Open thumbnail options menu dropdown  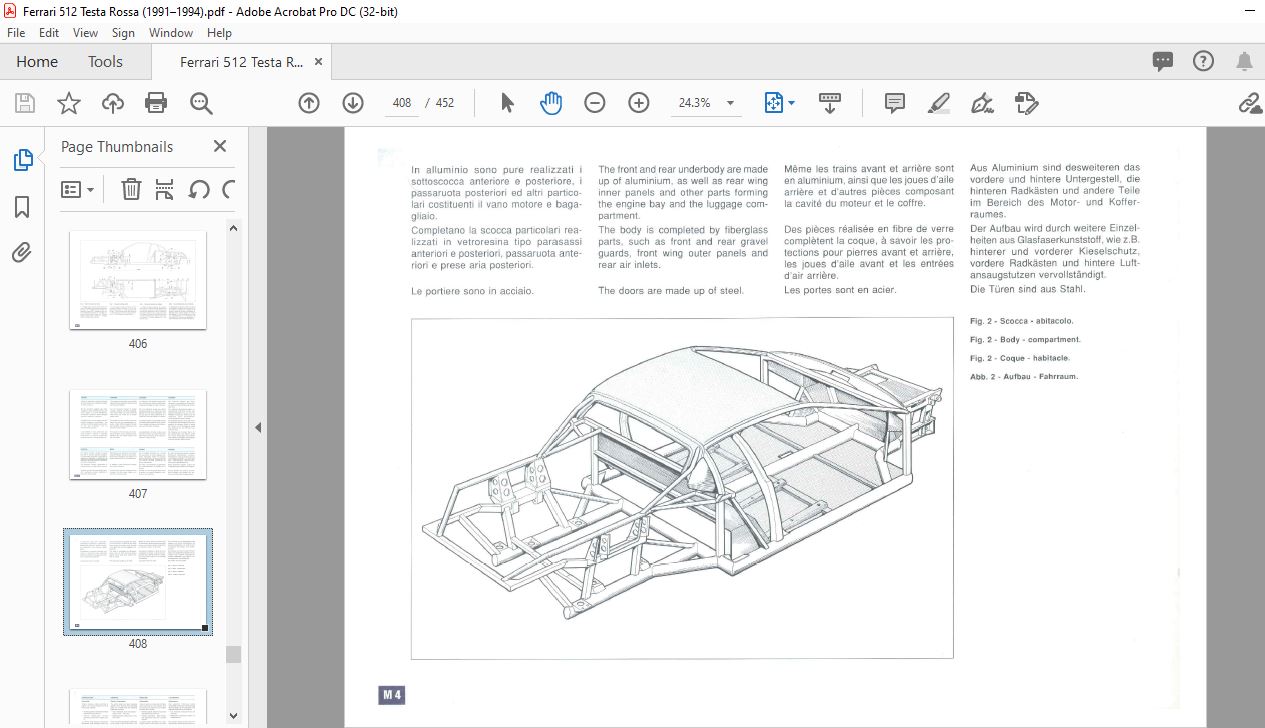(x=77, y=189)
